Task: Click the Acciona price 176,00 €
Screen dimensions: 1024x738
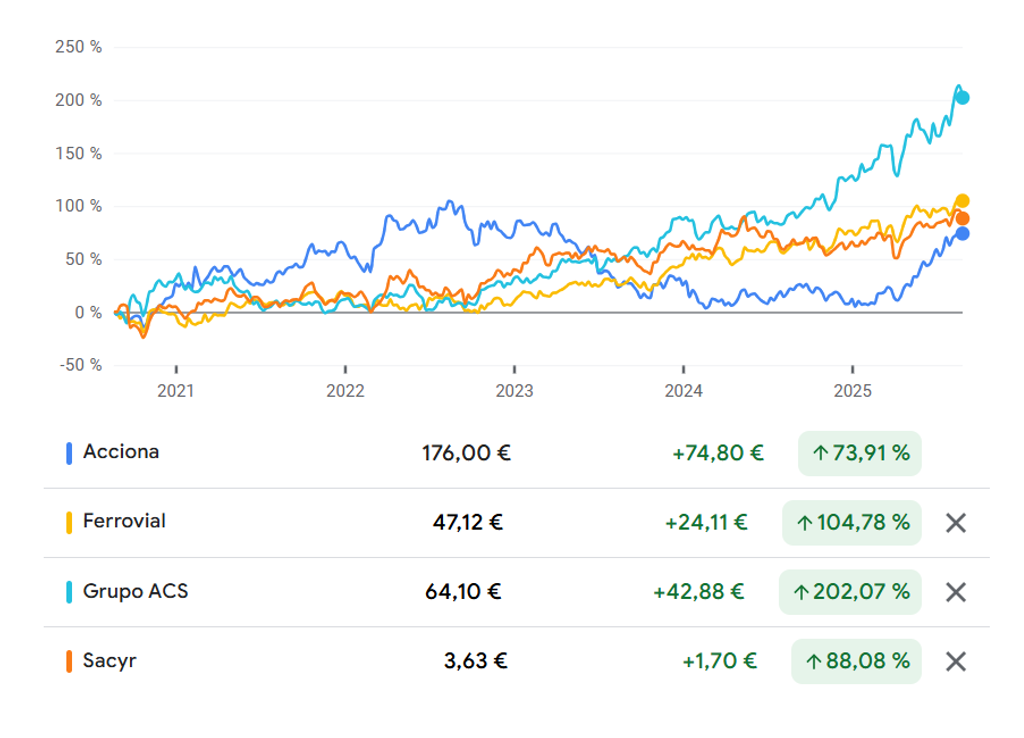Action: click(x=466, y=453)
